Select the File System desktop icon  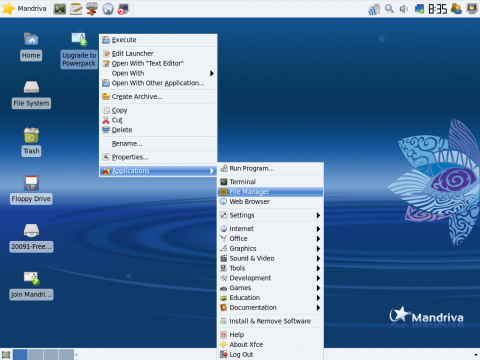click(x=31, y=95)
